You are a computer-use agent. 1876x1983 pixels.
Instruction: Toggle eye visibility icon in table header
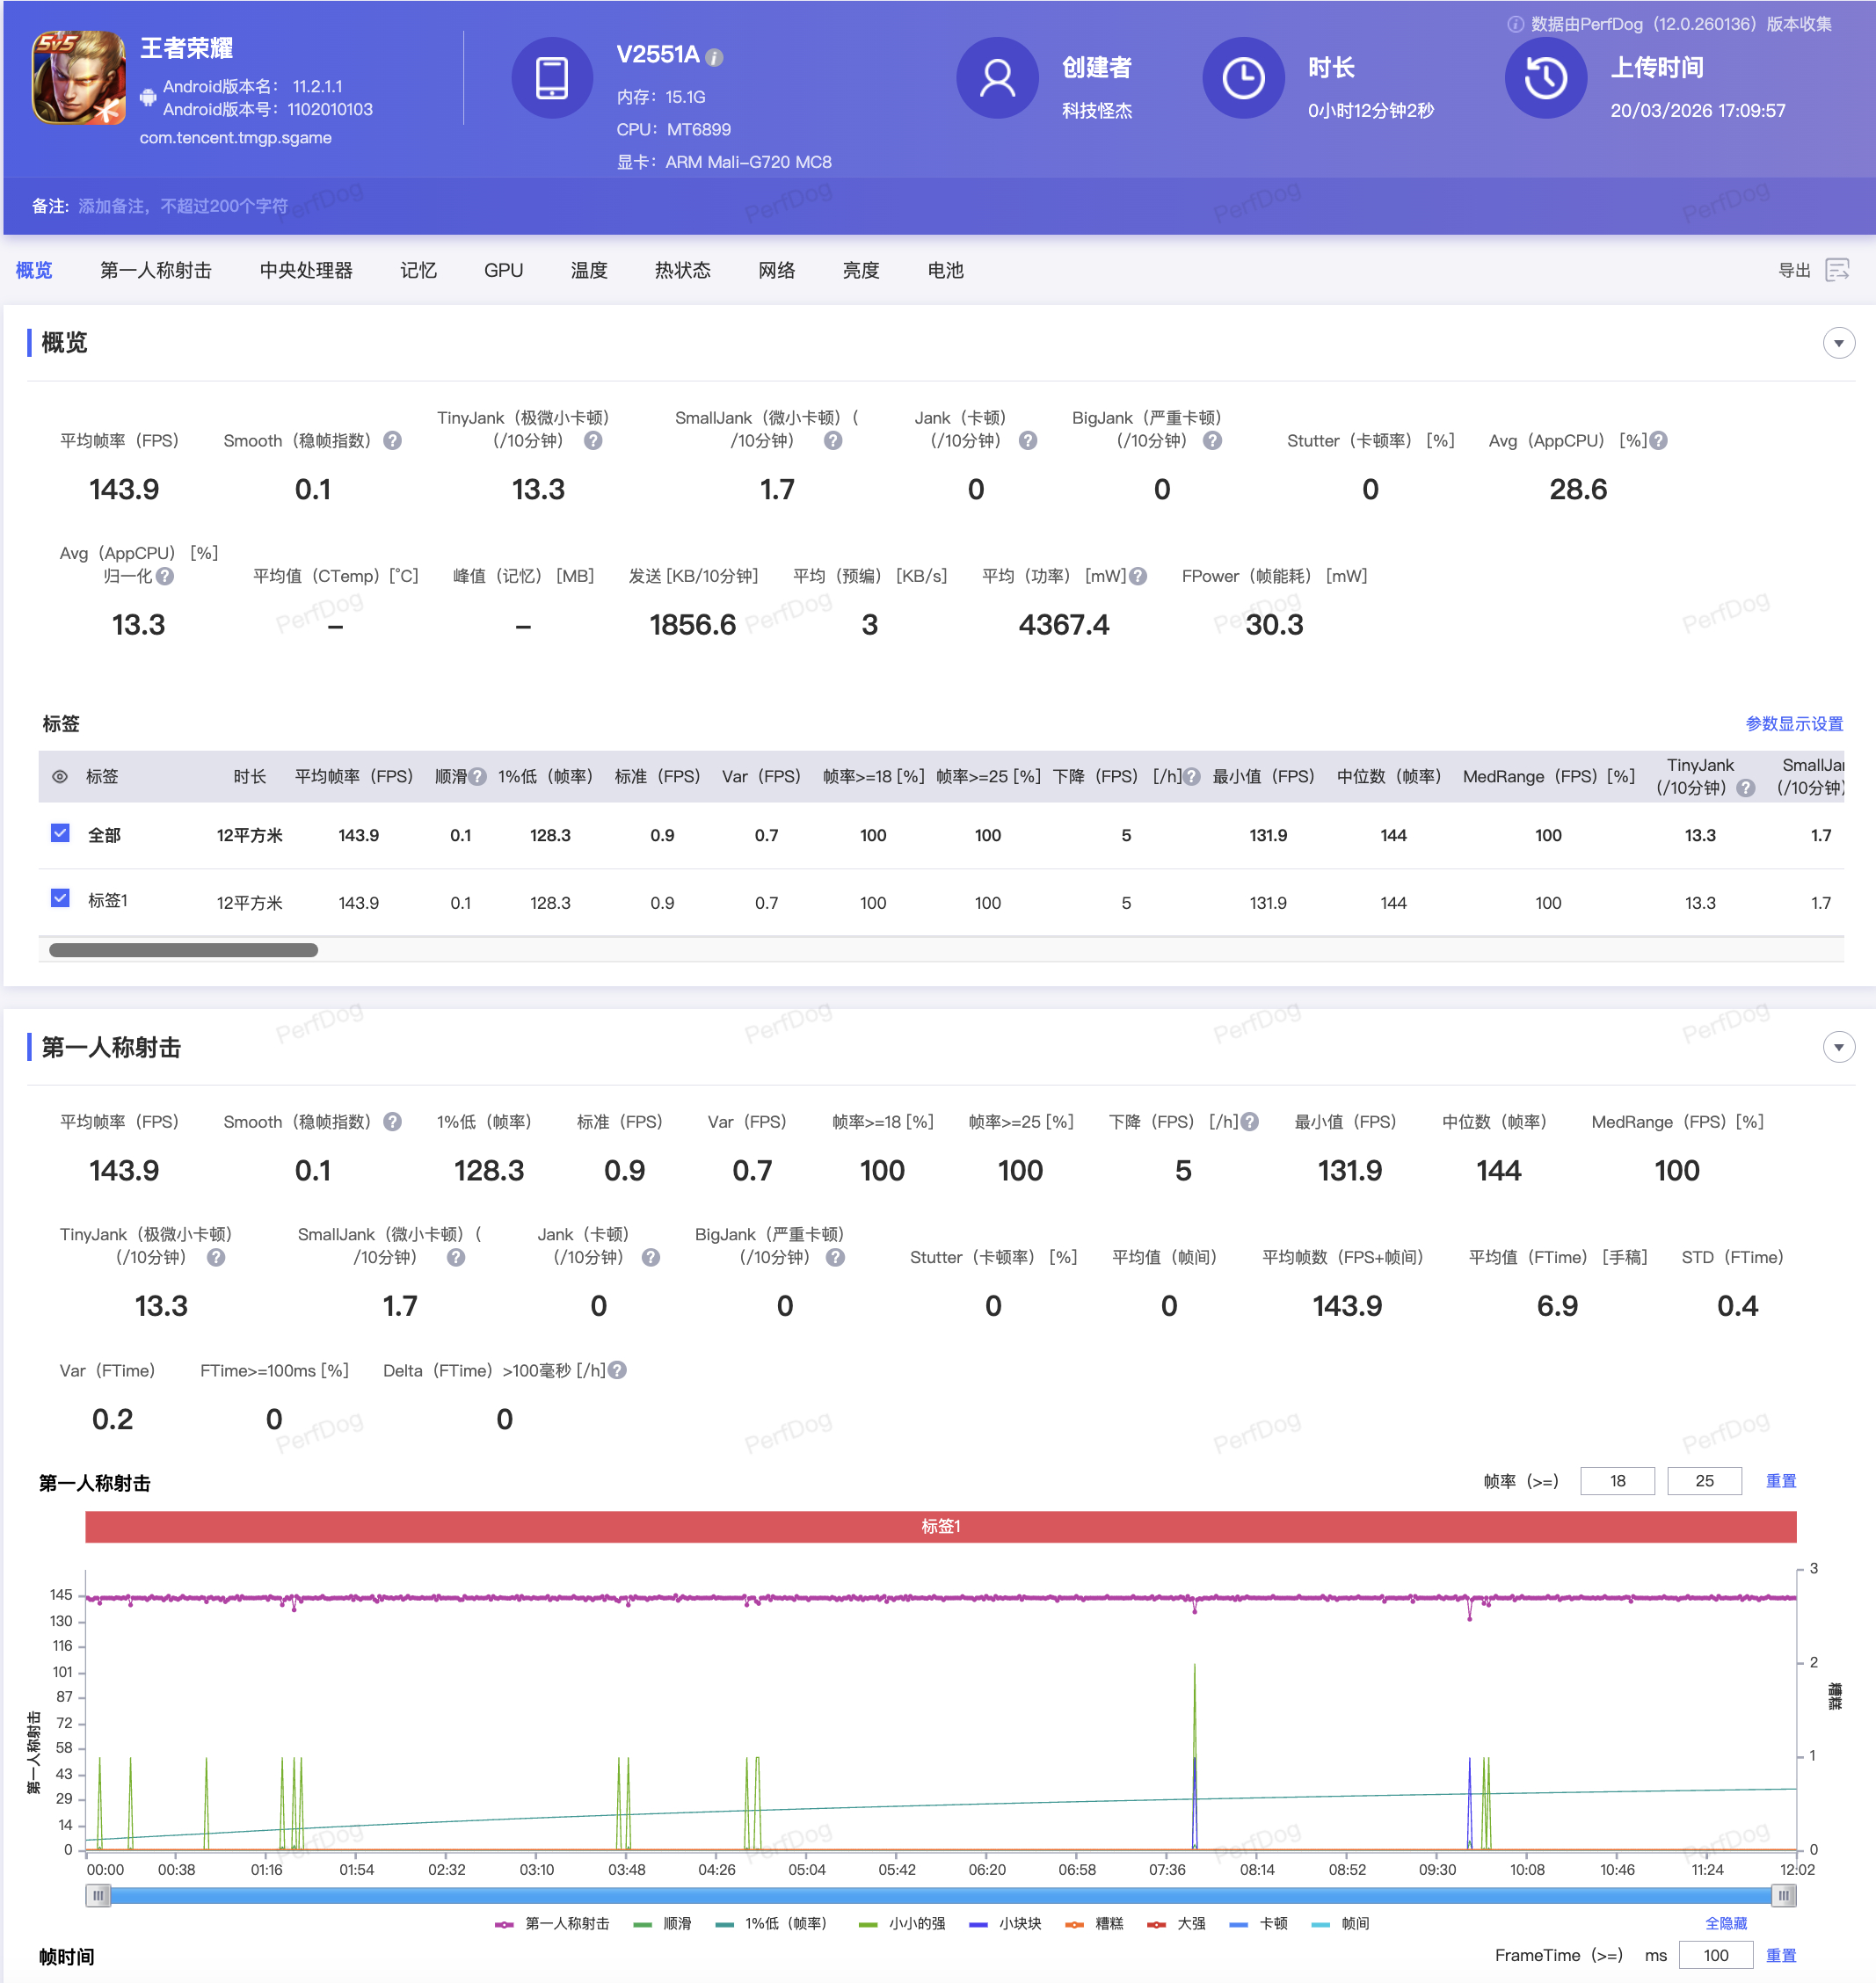[60, 776]
